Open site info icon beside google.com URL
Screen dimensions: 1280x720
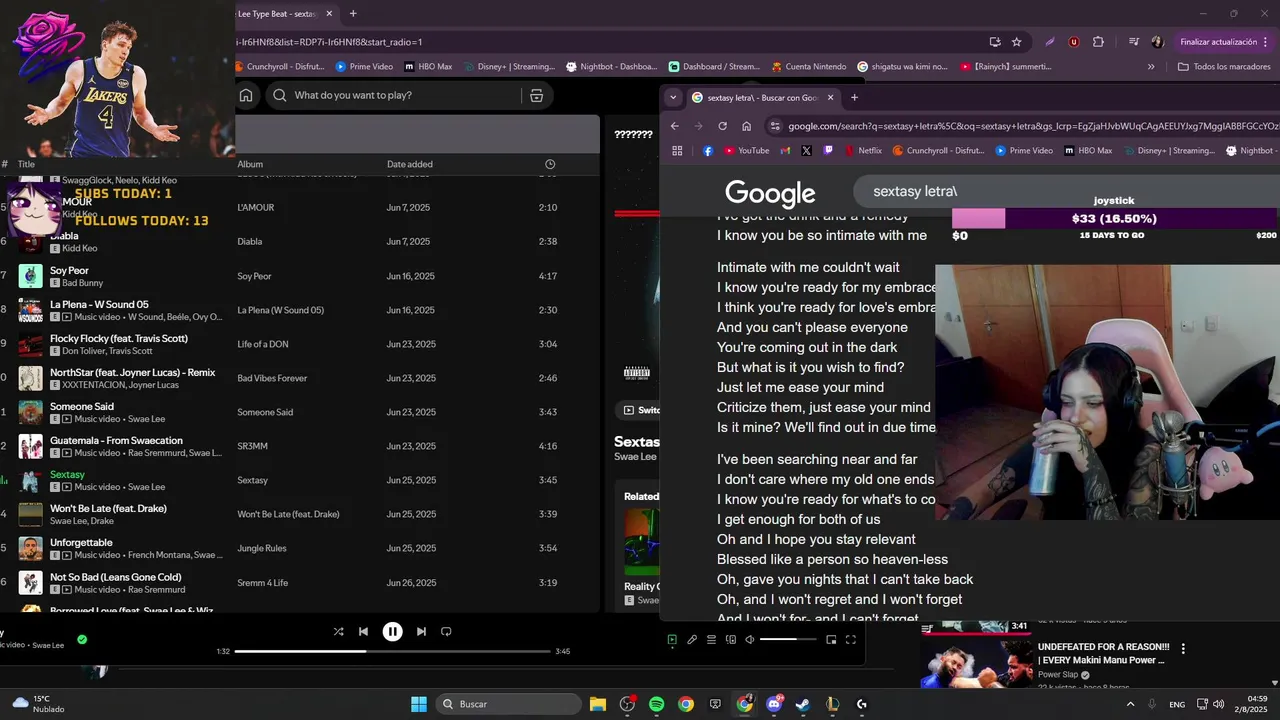(x=774, y=126)
